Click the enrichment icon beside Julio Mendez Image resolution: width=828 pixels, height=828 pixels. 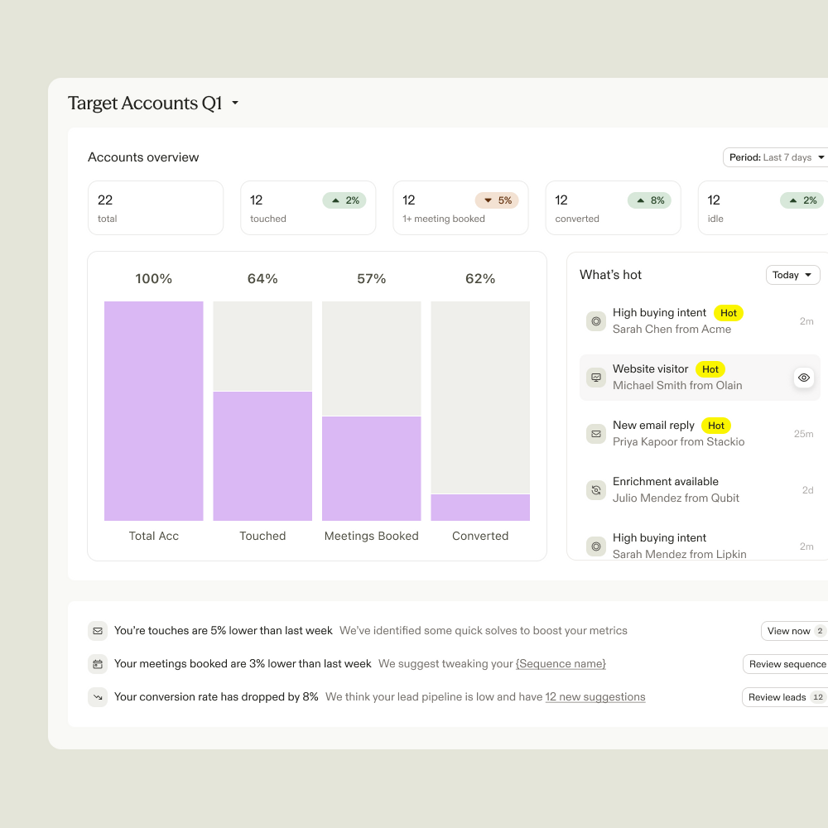(x=596, y=490)
